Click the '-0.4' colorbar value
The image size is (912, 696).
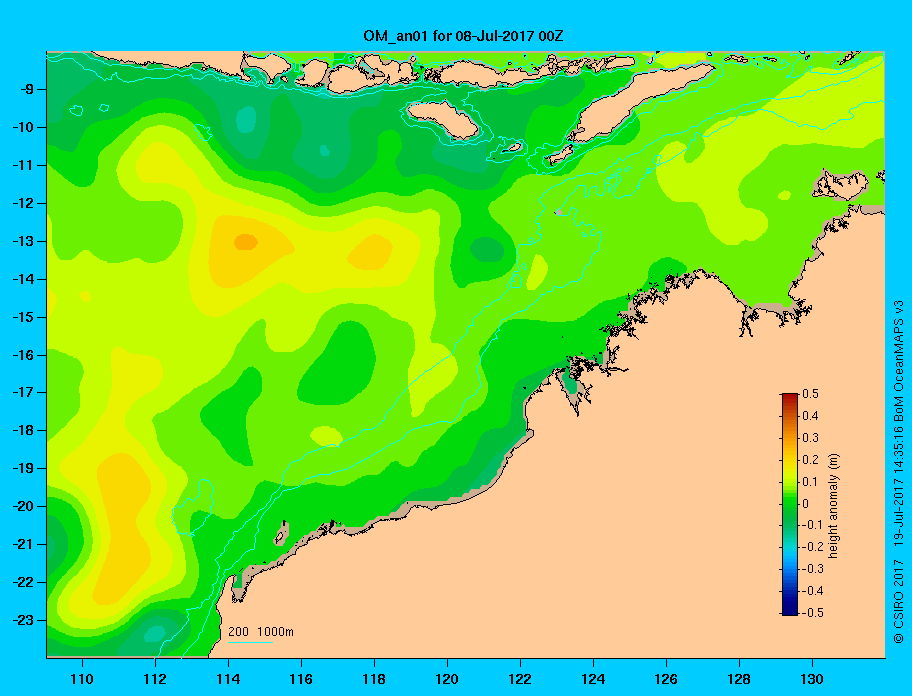[x=812, y=591]
